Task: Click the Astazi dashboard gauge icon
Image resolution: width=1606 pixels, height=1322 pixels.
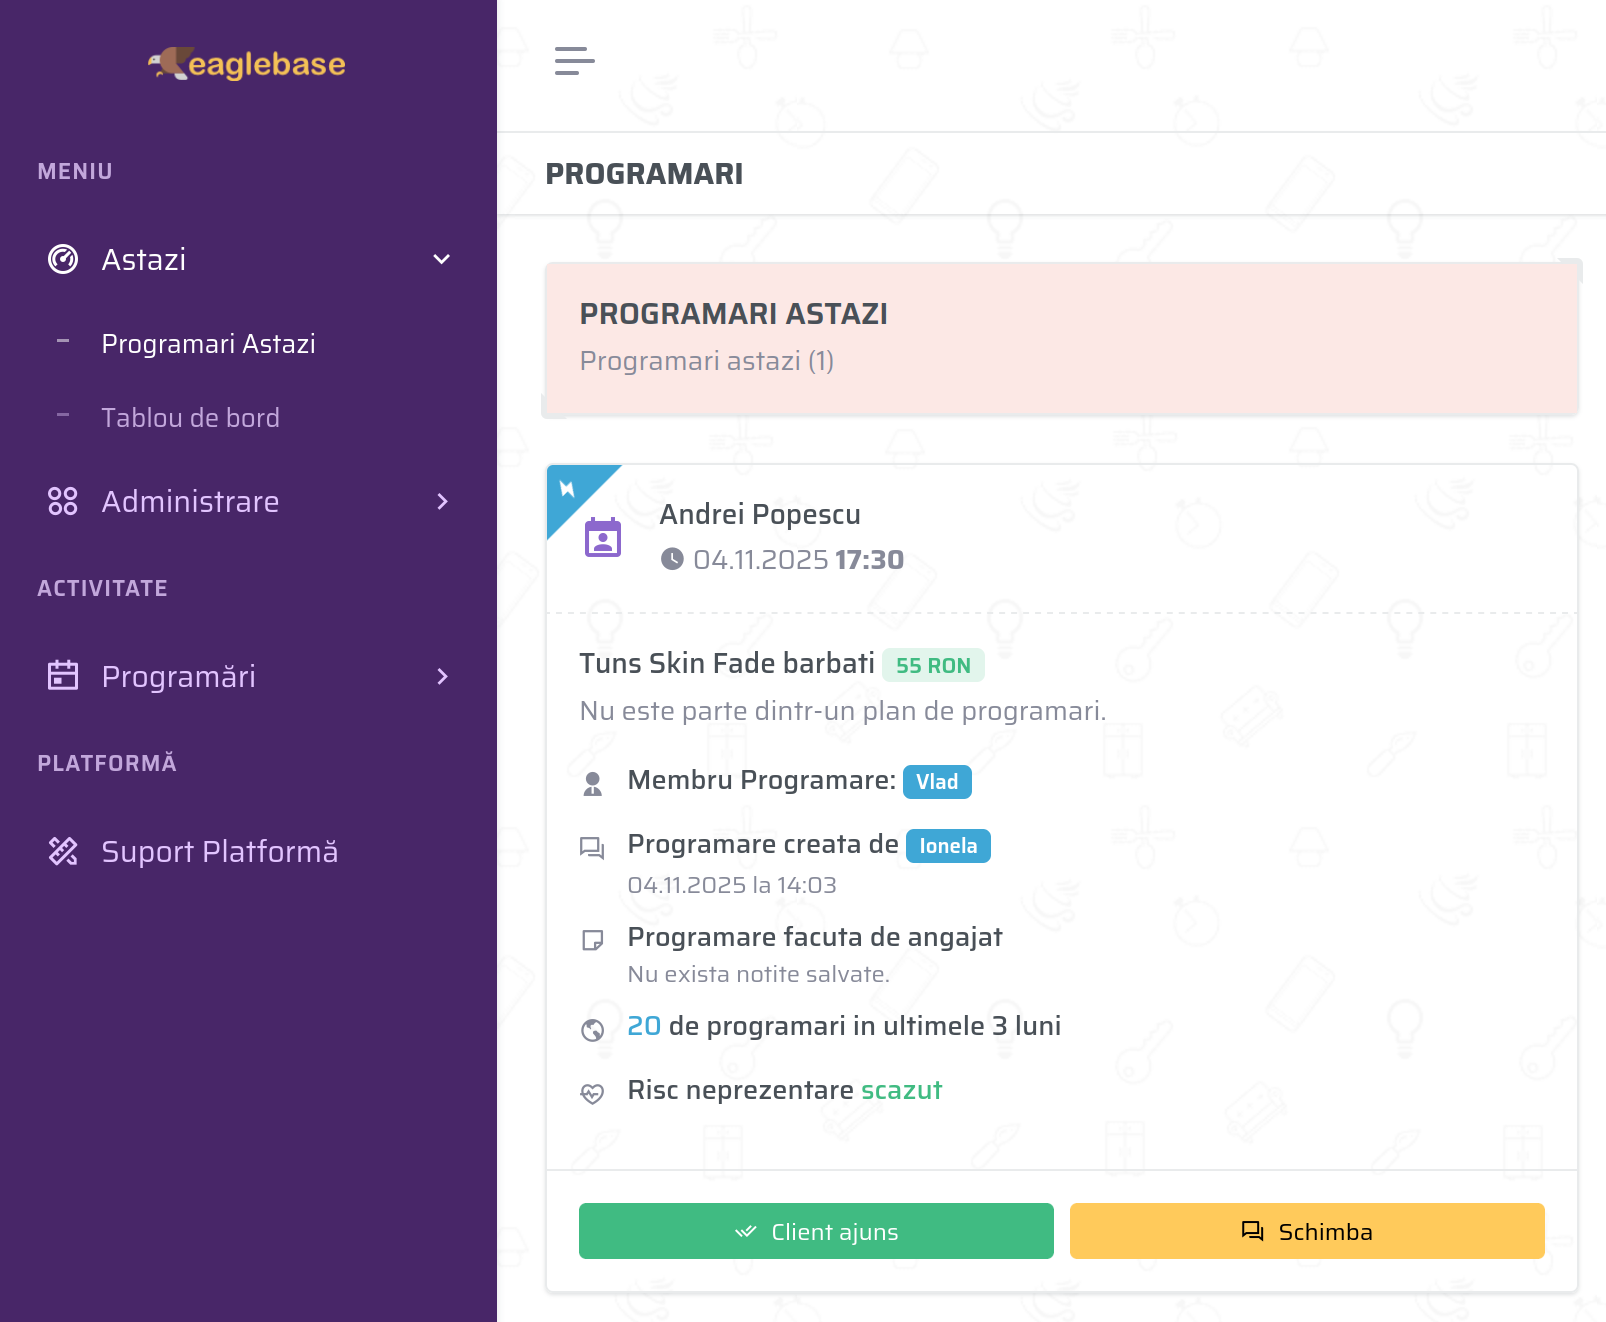Action: tap(63, 259)
